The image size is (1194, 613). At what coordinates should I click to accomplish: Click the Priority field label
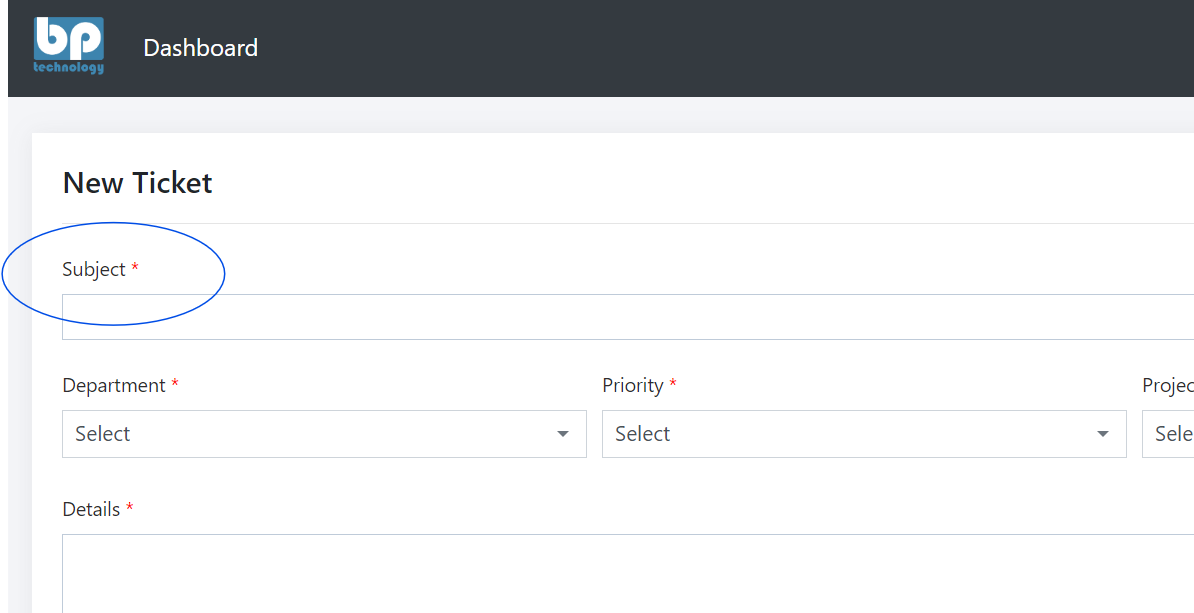pyautogui.click(x=633, y=386)
